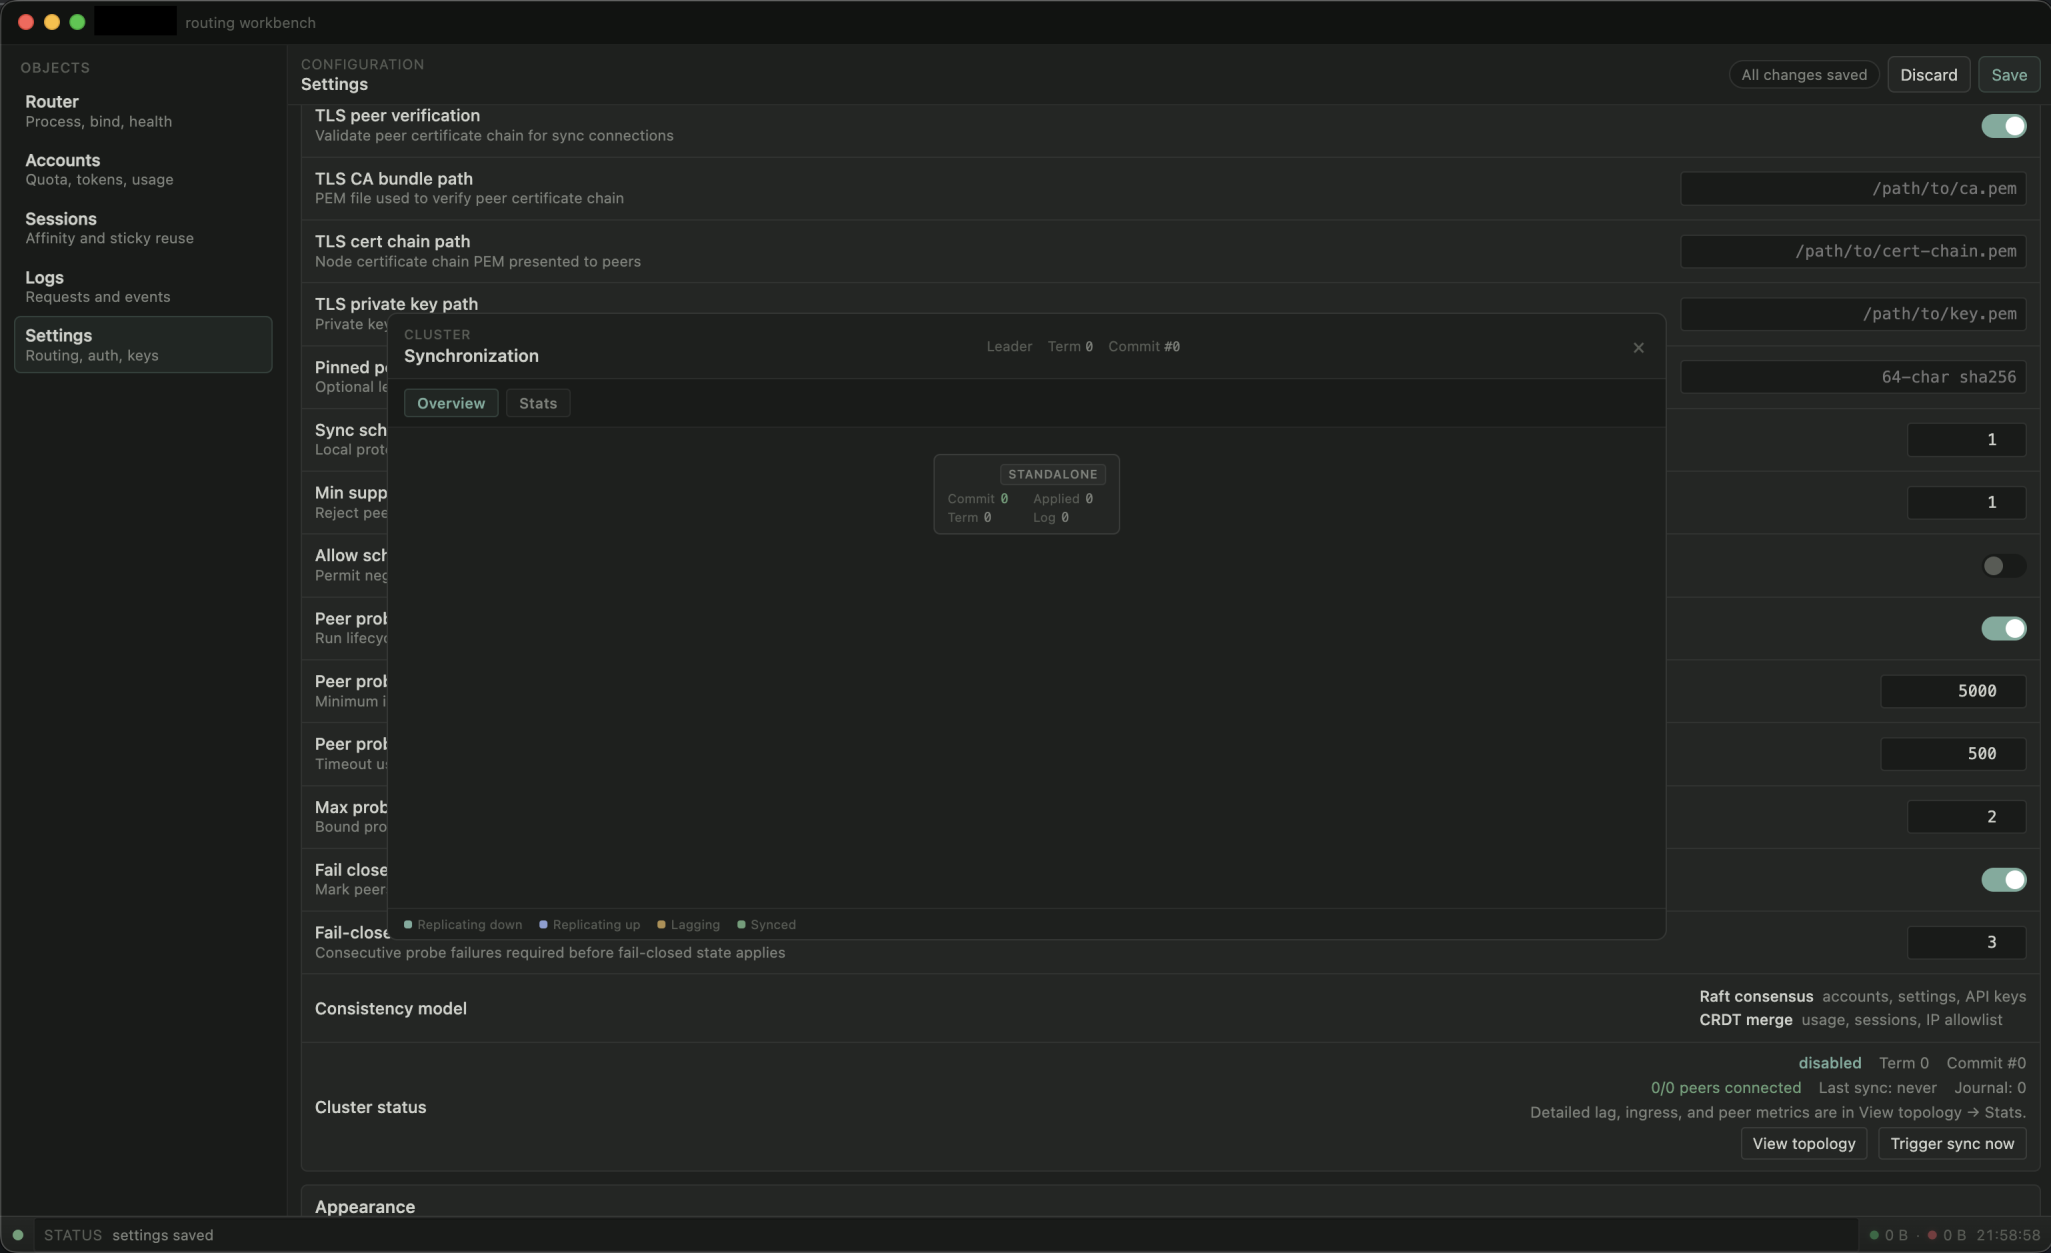Viewport: 2051px width, 1253px height.
Task: Save the configuration settings
Action: 2008,75
